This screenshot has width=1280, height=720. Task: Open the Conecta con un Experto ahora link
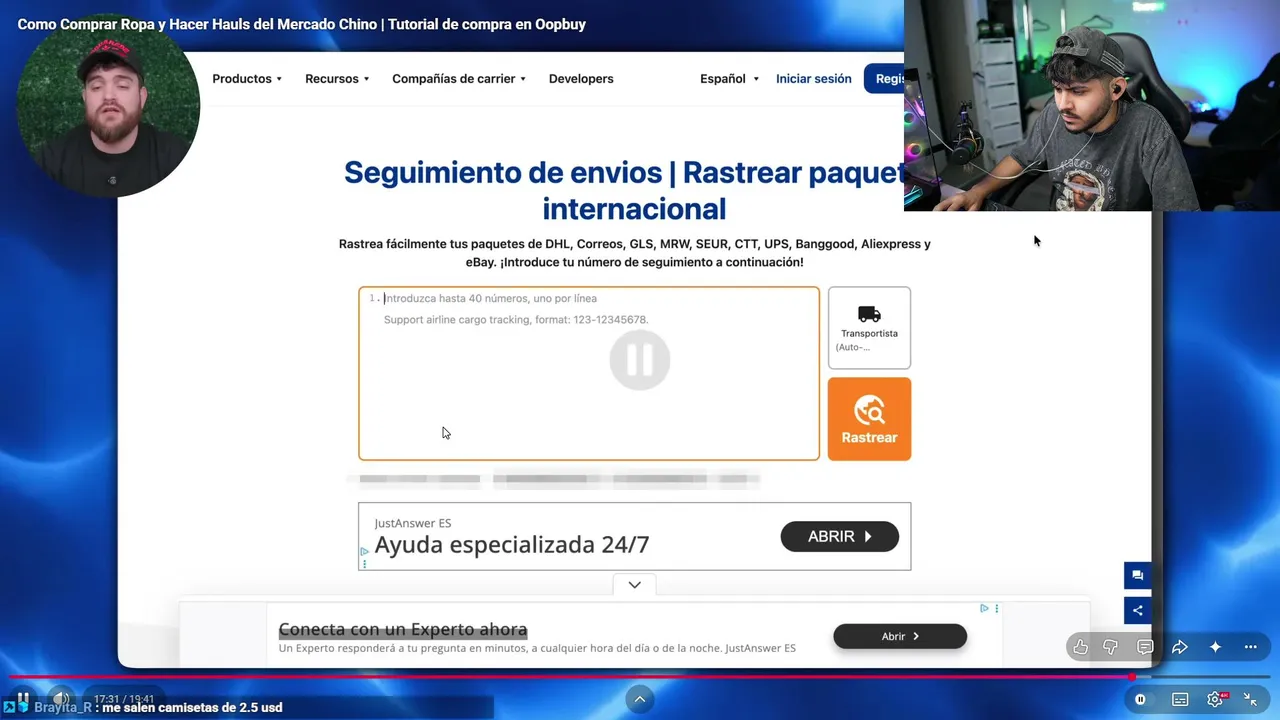[x=403, y=629]
